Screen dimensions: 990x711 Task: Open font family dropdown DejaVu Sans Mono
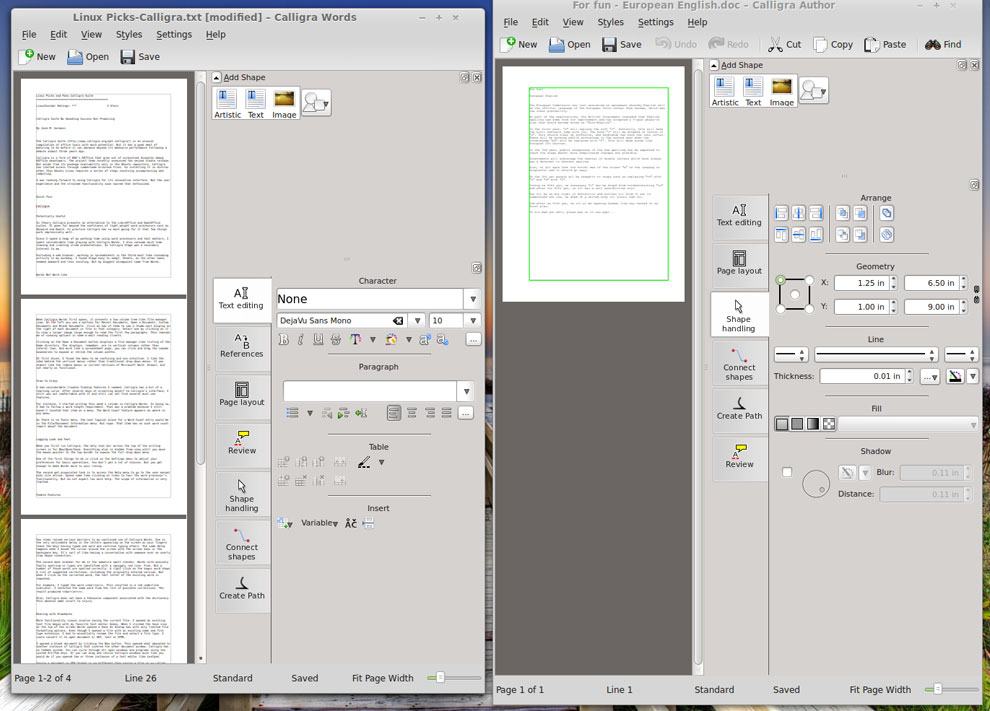click(x=417, y=321)
